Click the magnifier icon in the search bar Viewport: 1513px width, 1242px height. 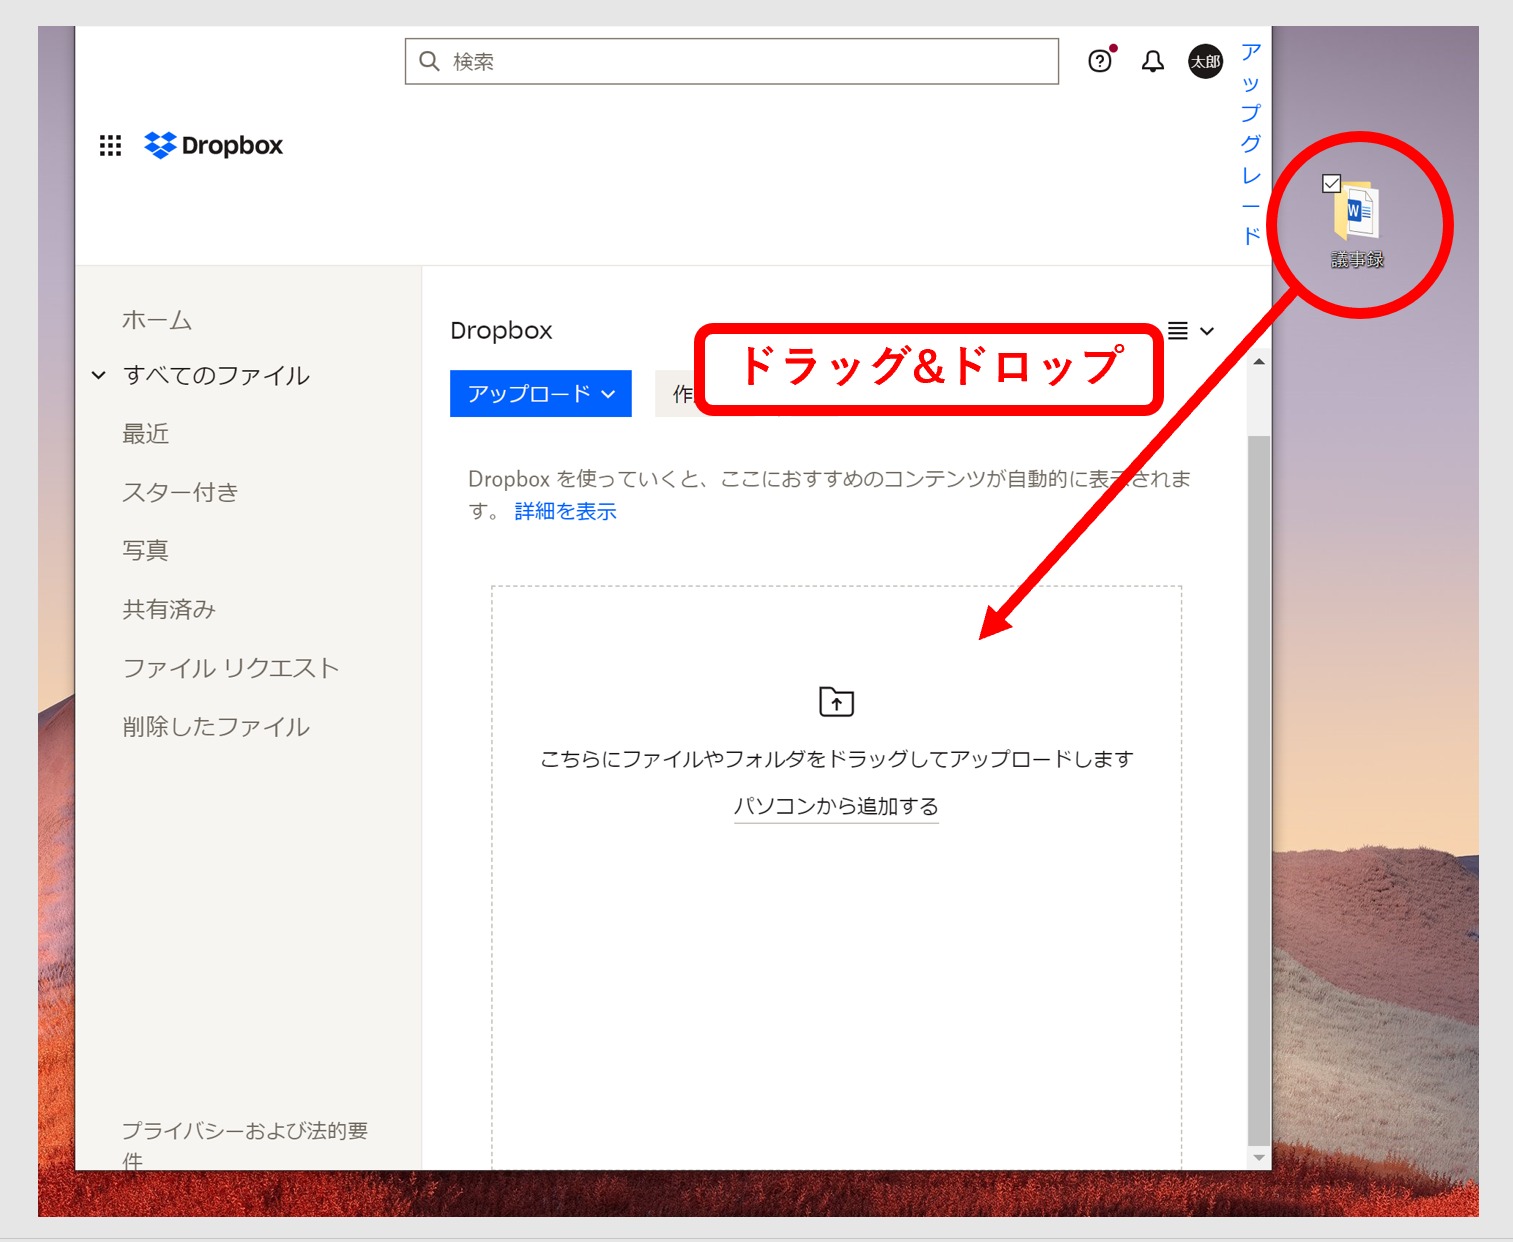coord(429,61)
